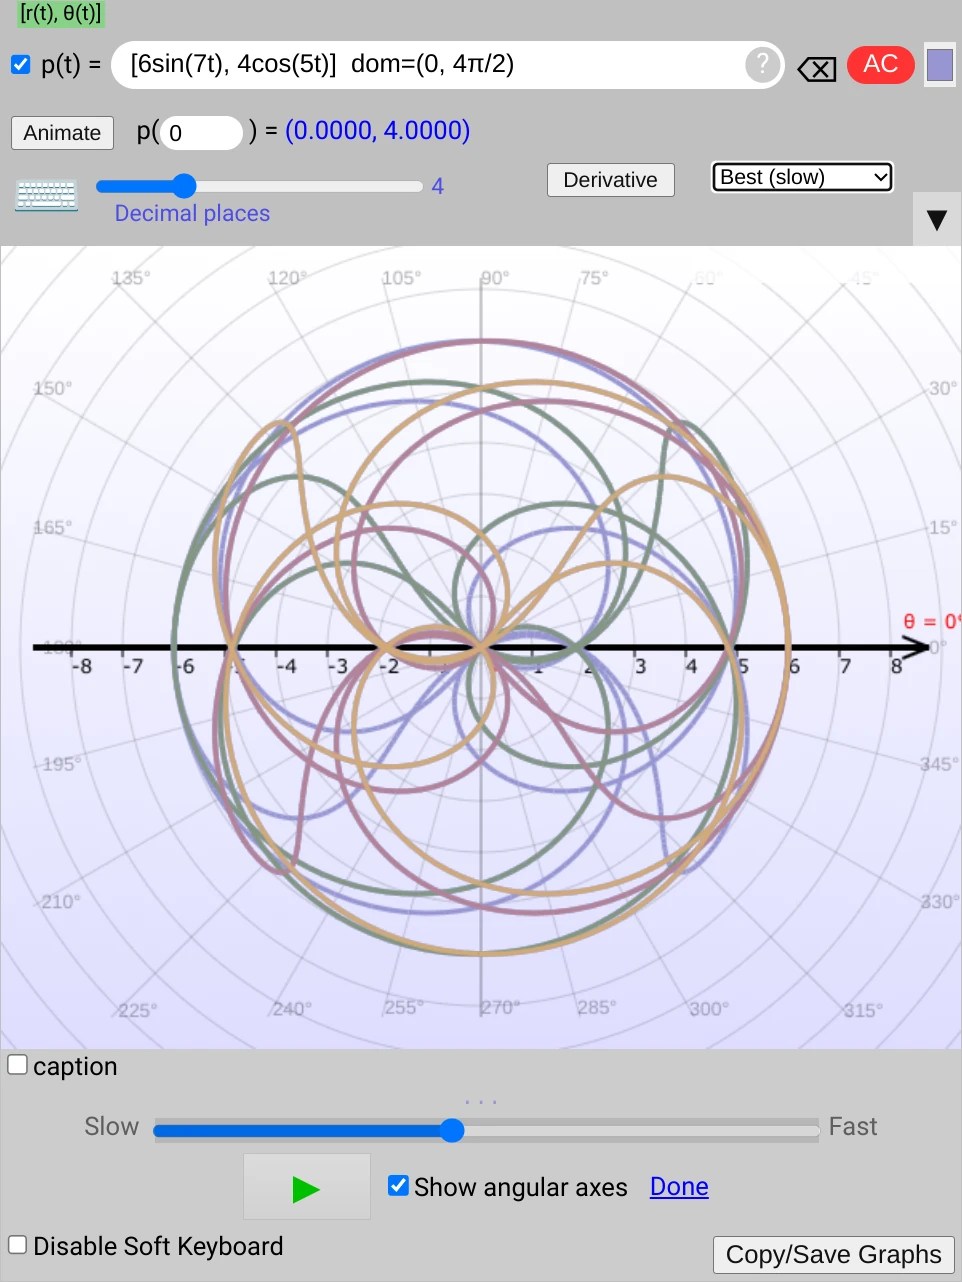The width and height of the screenshot is (962, 1282).
Task: Collapse the panel with the black triangle
Action: [936, 220]
